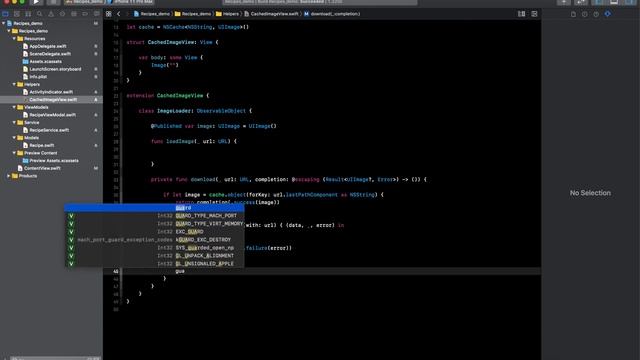
Task: Click 'func loadImage(_ url: URL)' line
Action: (193, 141)
